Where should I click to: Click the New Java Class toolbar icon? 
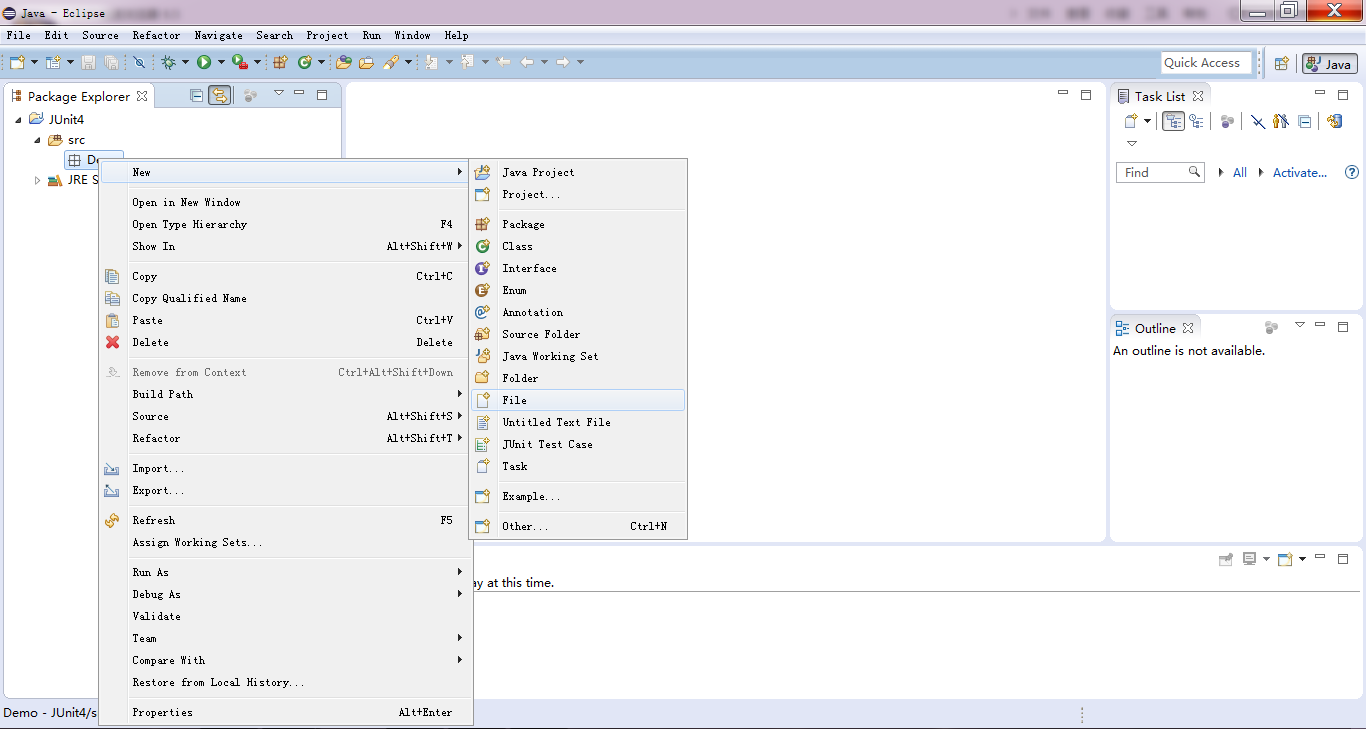305,62
